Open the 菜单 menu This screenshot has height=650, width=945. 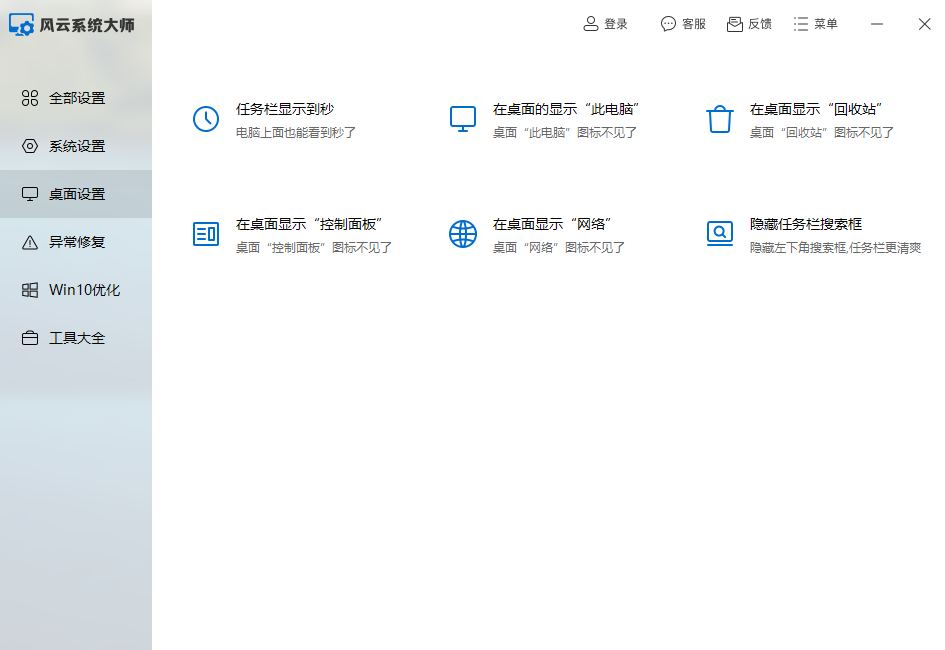coord(815,24)
